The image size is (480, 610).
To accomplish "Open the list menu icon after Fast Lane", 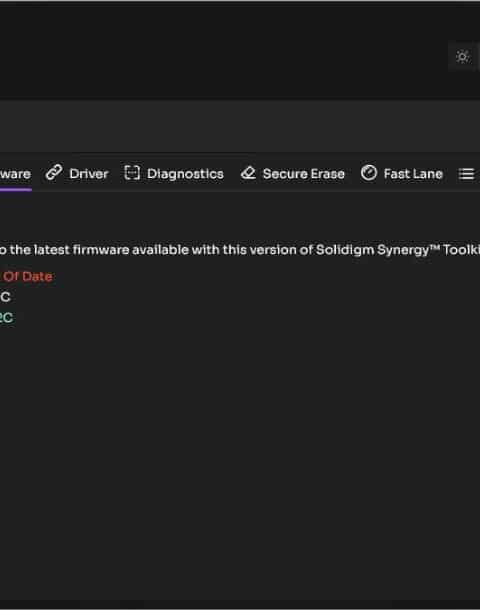I will [466, 174].
